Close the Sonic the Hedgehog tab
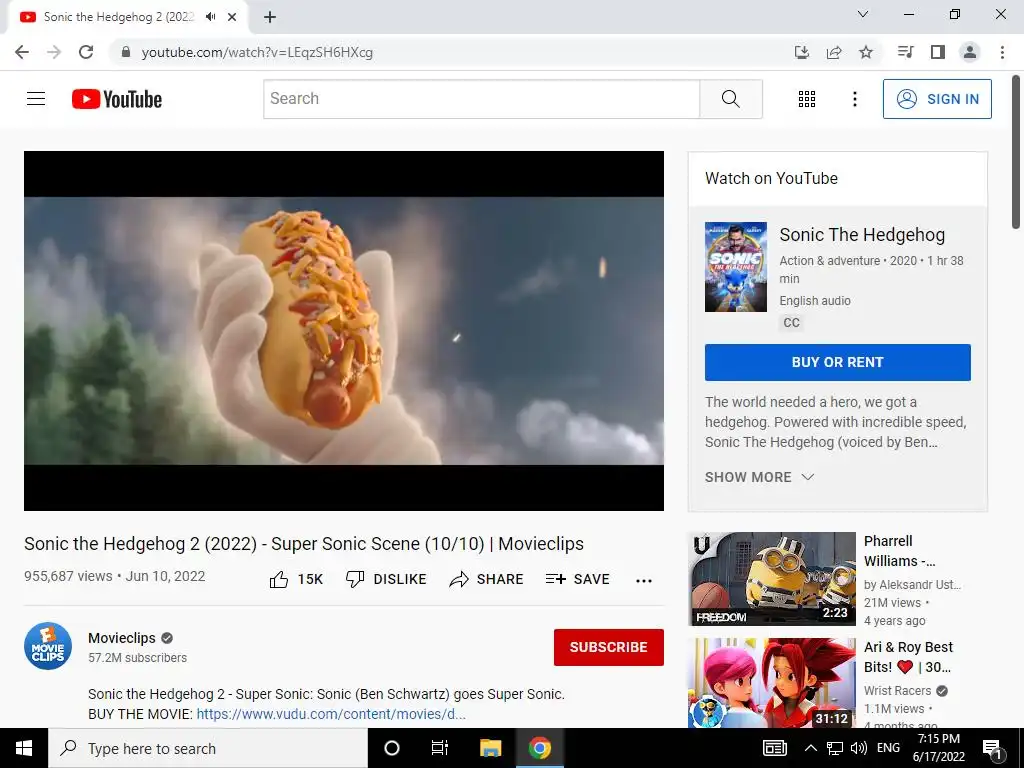The height and width of the screenshot is (768, 1024). coord(232,17)
